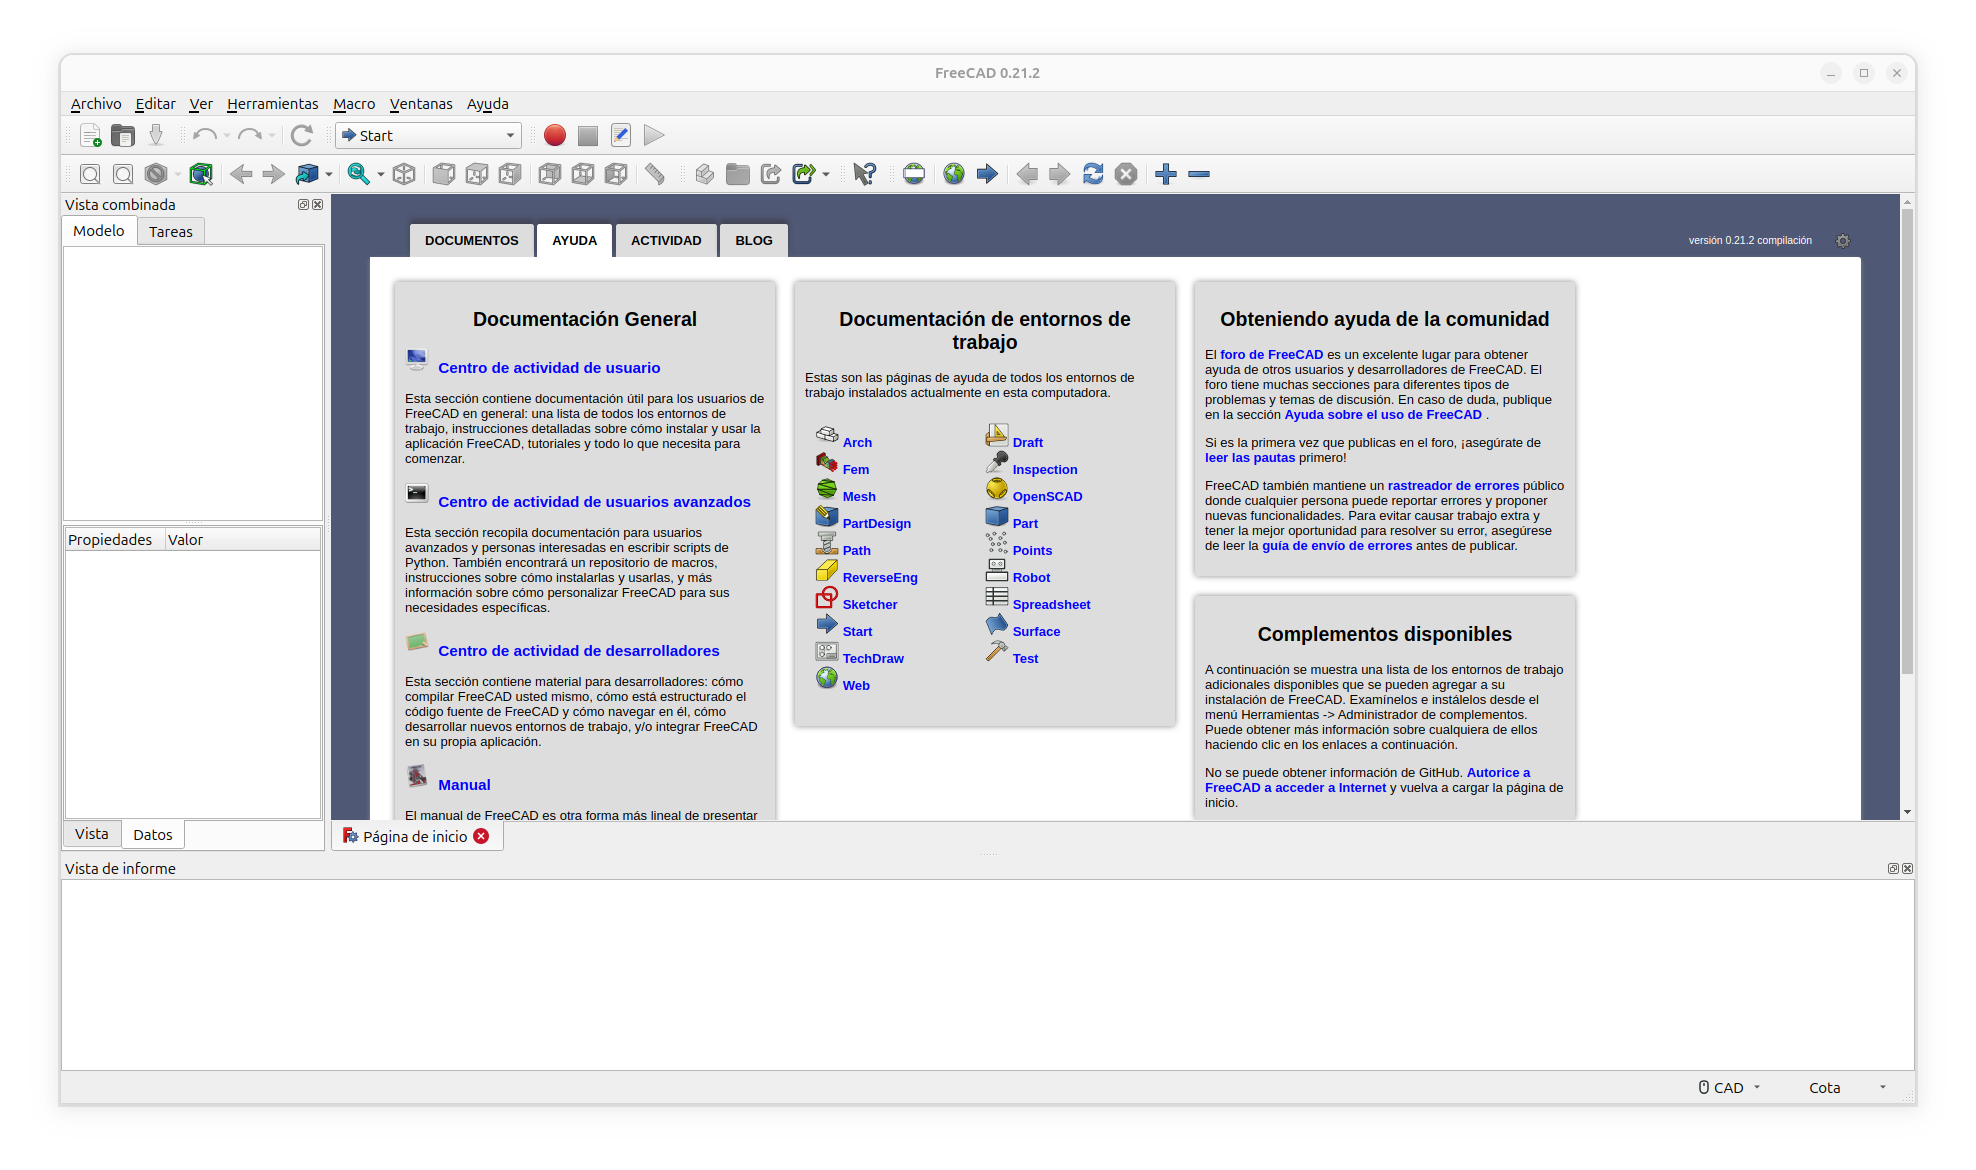Activate the measure distance ruler icon
Screen dimensions: 1976x1170
pos(655,174)
